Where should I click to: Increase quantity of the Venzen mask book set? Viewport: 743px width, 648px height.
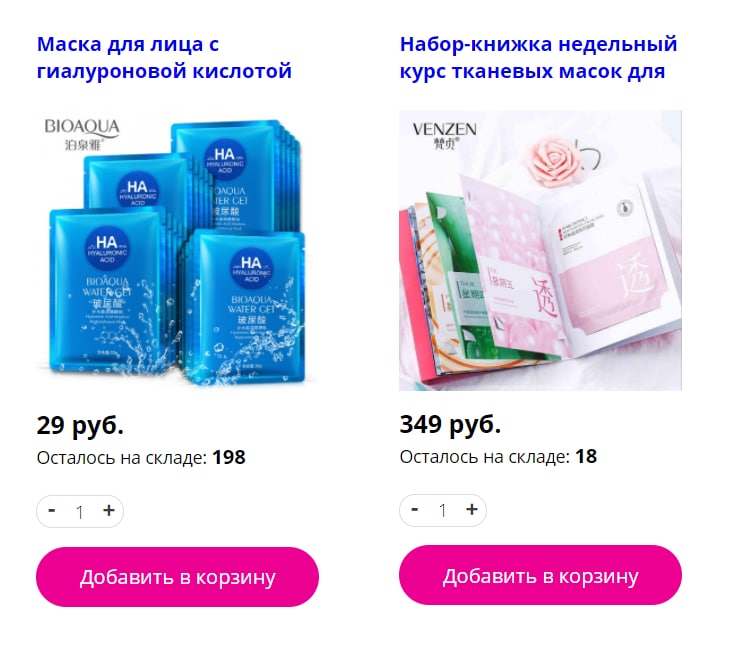point(471,510)
